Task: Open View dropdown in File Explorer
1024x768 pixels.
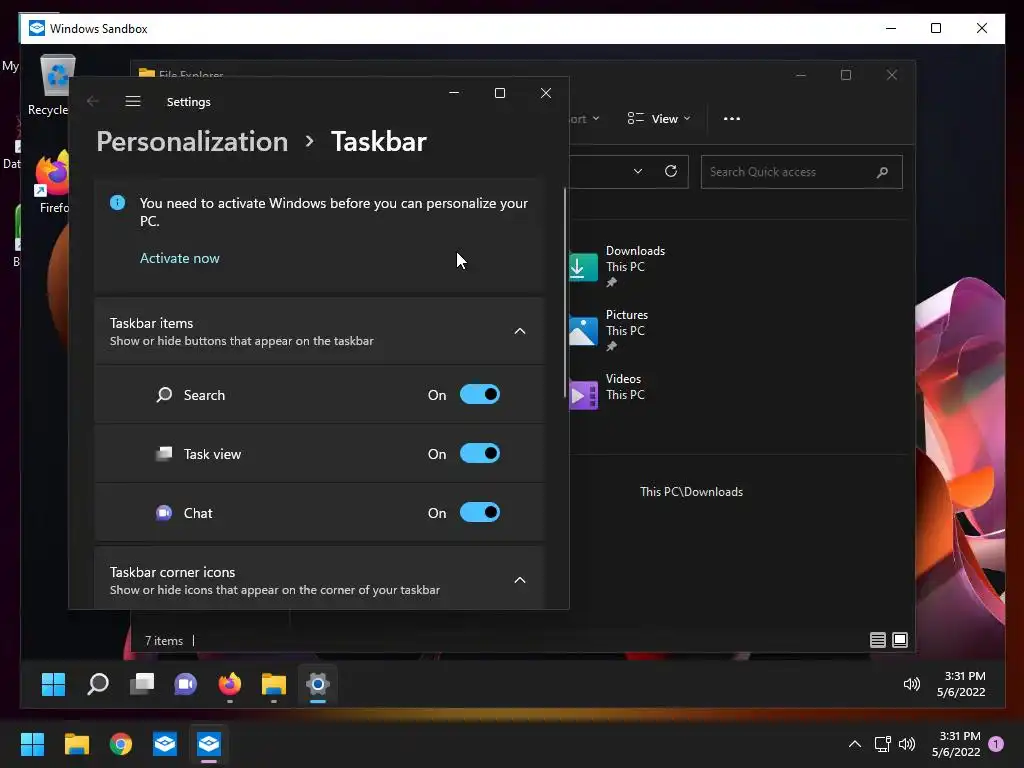Action: [x=658, y=119]
